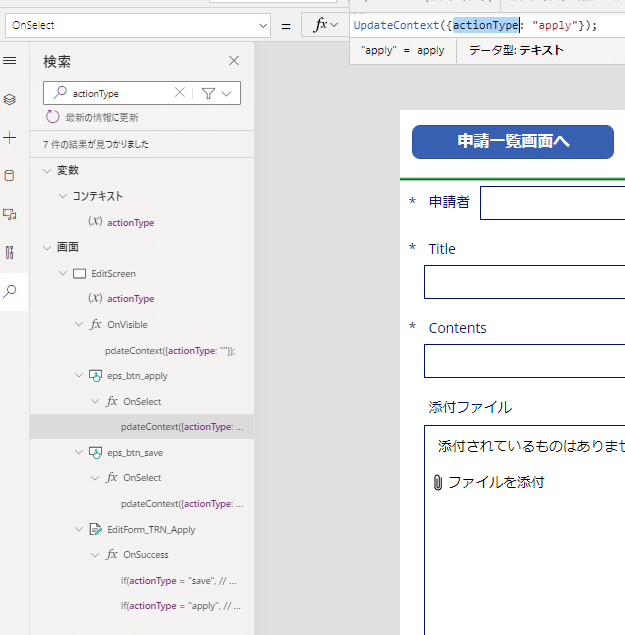
Task: Select OnSuccess under EditForm_TRN_Apply
Action: pos(146,555)
